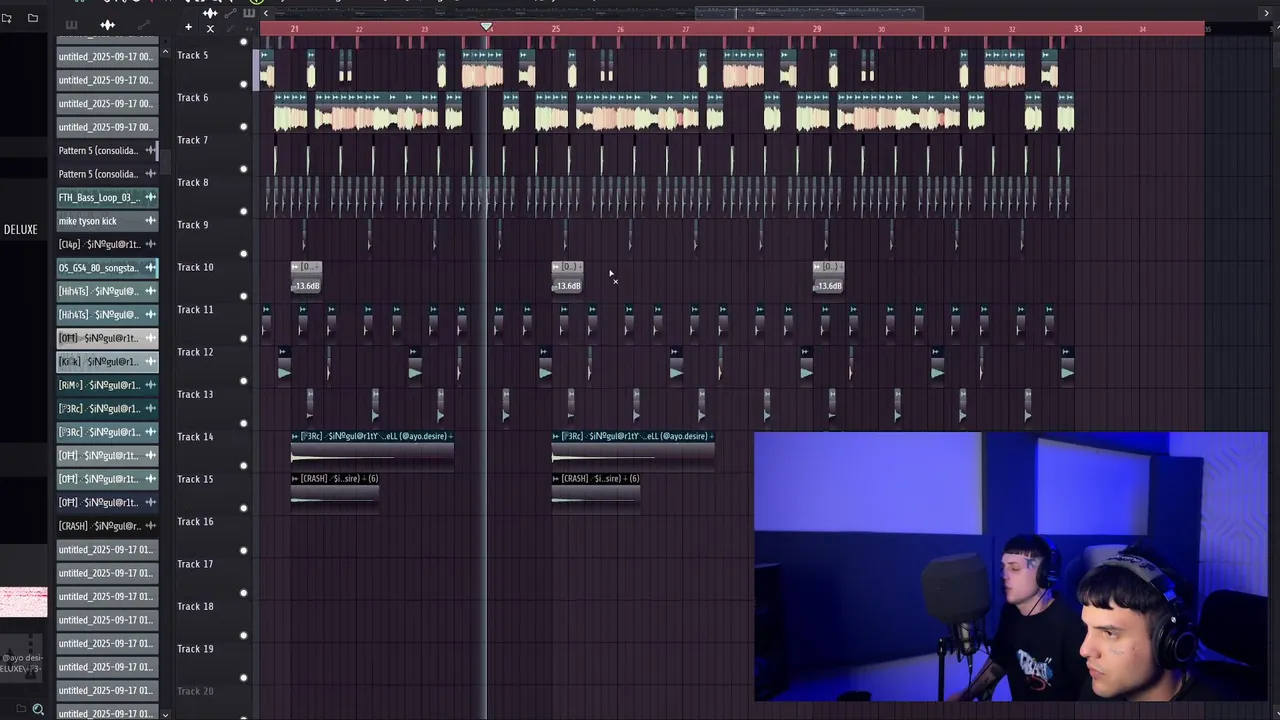Open the search magnifier at bottom-left
The image size is (1280, 720).
tap(38, 709)
